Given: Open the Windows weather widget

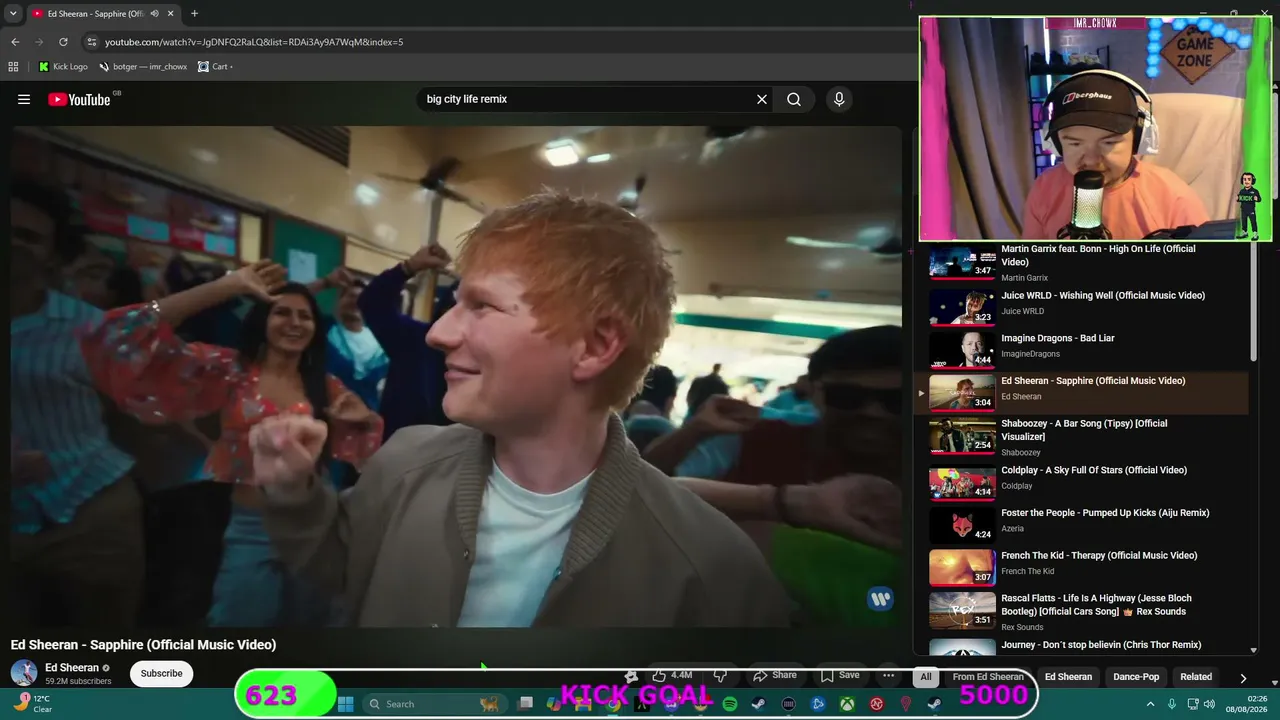Looking at the screenshot, I should coord(34,704).
